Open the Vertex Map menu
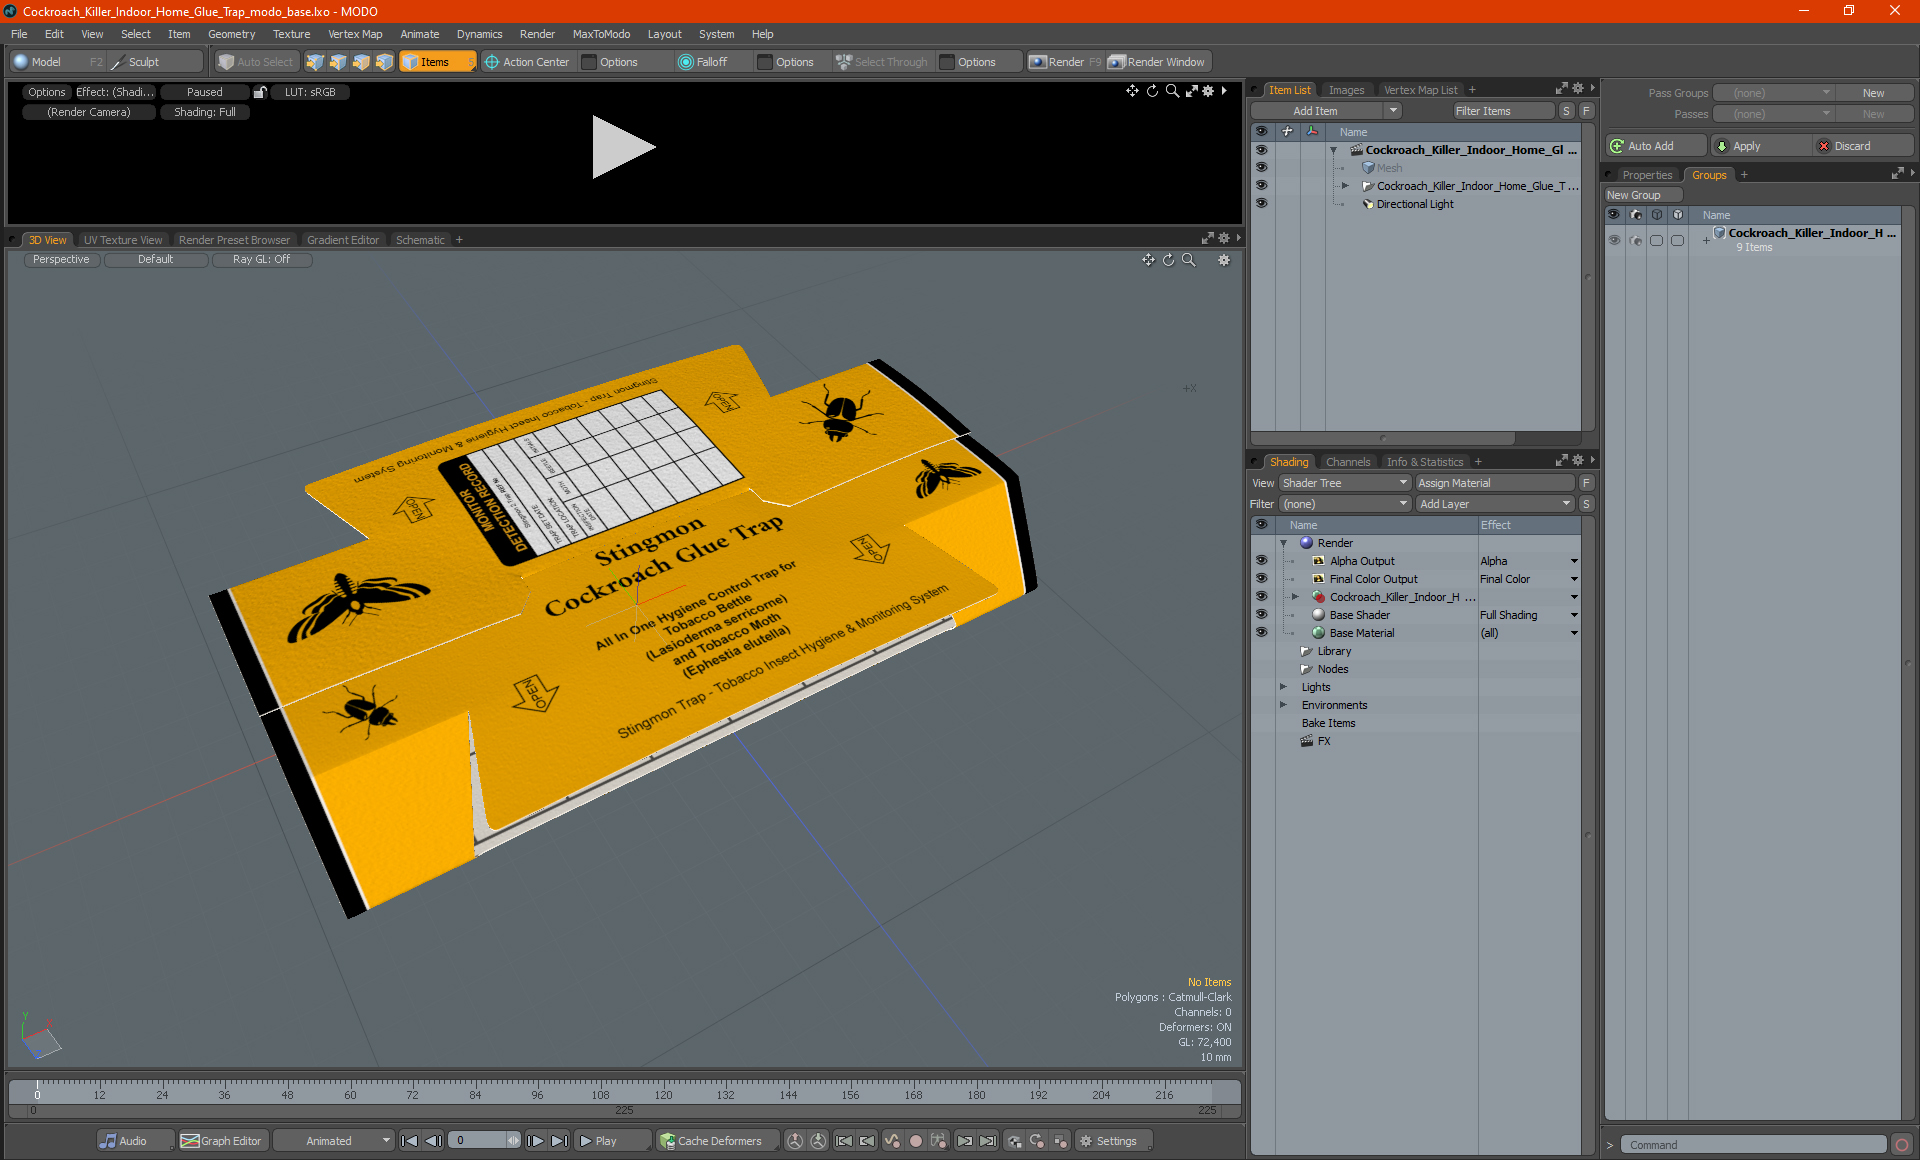Screen dimensions: 1920x1160 (355, 34)
